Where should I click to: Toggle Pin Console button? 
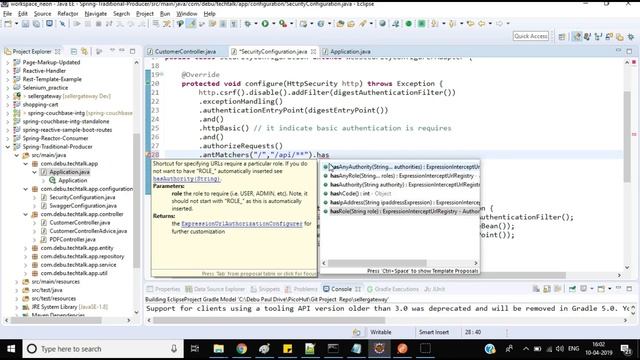click(x=572, y=289)
